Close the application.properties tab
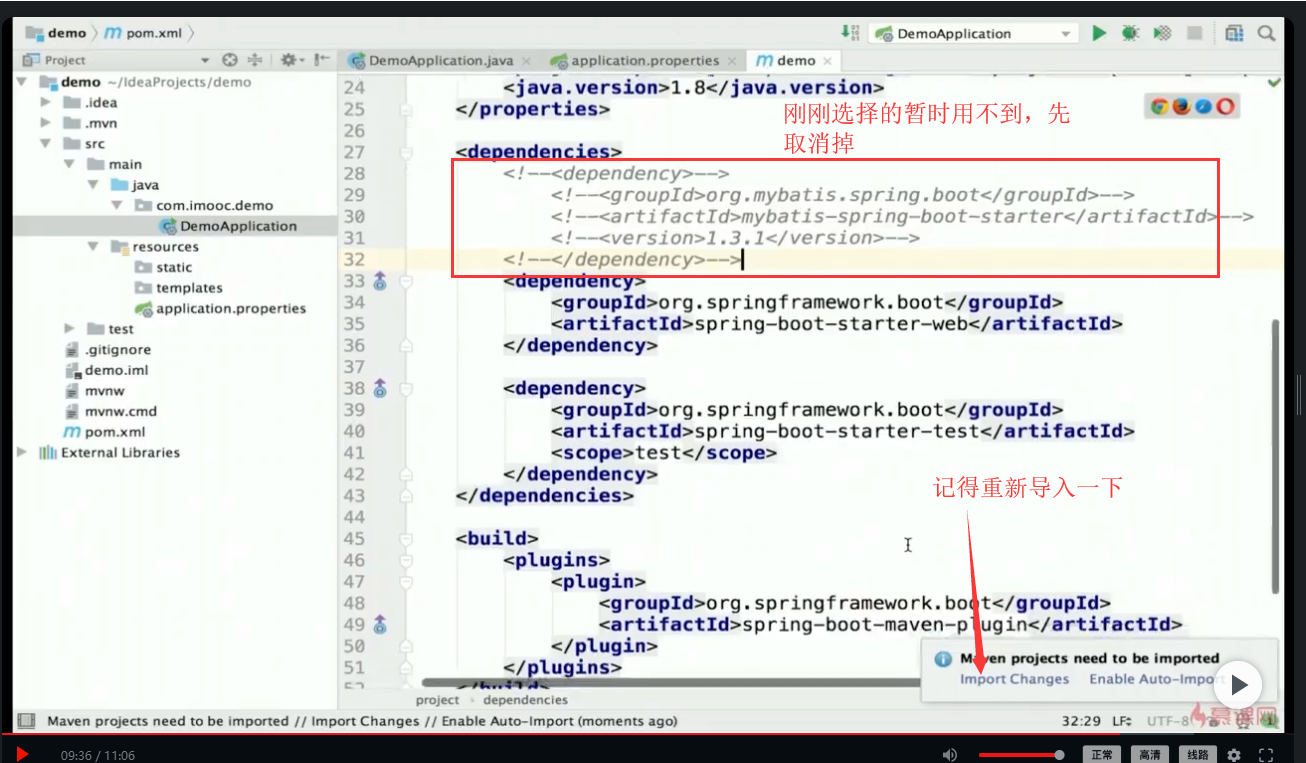The width and height of the screenshot is (1306, 763). tap(731, 61)
